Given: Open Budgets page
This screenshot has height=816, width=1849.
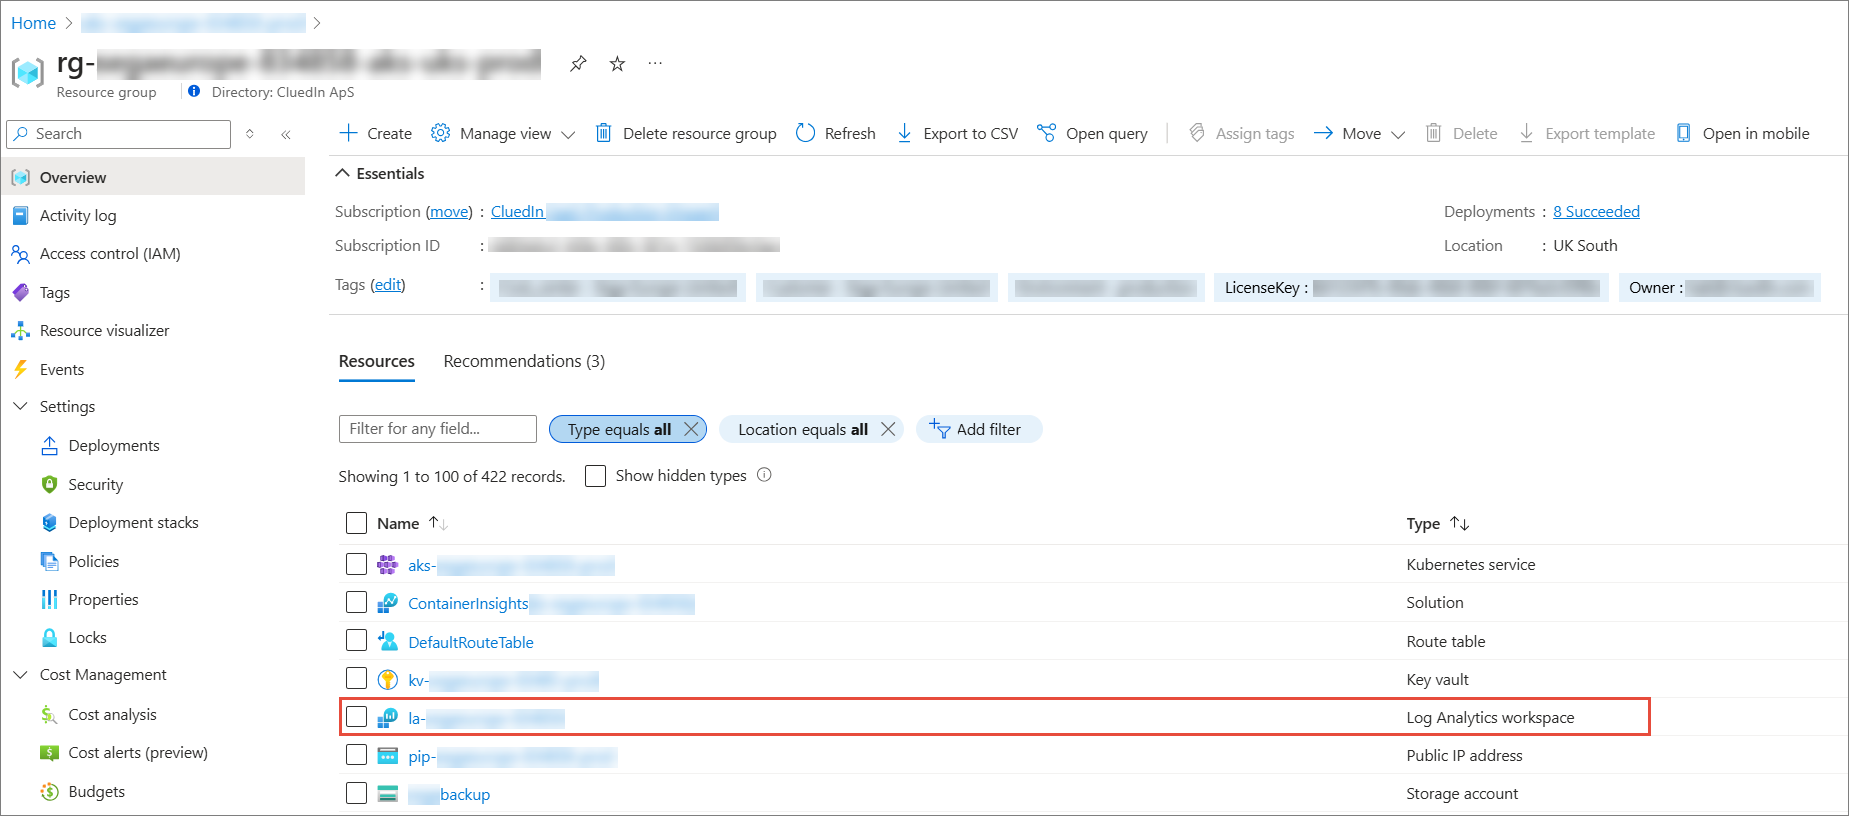Looking at the screenshot, I should pos(97,791).
